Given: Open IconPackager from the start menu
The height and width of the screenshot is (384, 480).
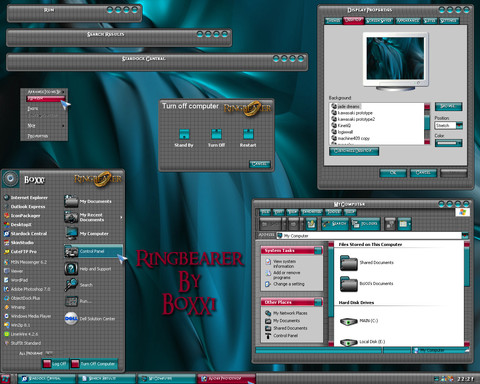Looking at the screenshot, I should click(x=22, y=216).
